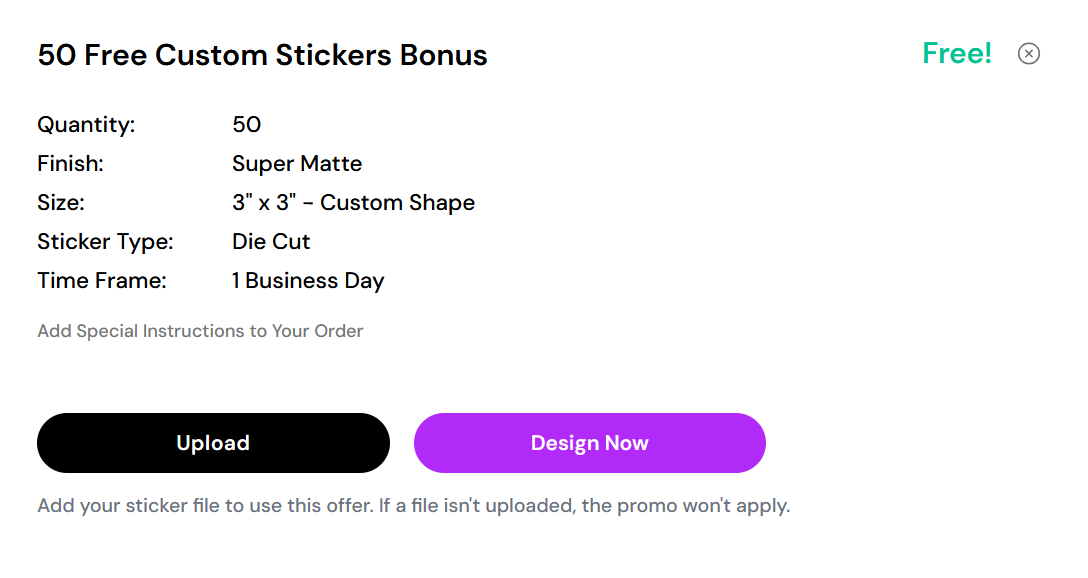The image size is (1088, 578).
Task: Click the Finish field label
Action: pos(70,164)
